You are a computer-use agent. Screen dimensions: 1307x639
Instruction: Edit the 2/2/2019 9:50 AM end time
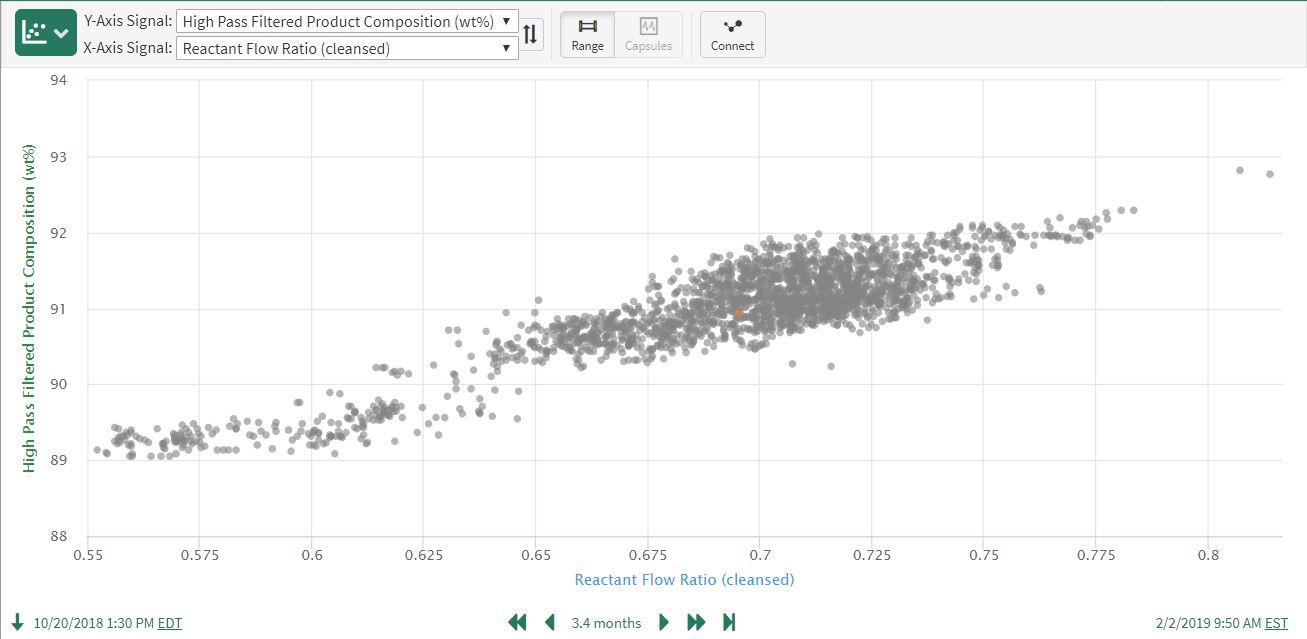(1208, 623)
